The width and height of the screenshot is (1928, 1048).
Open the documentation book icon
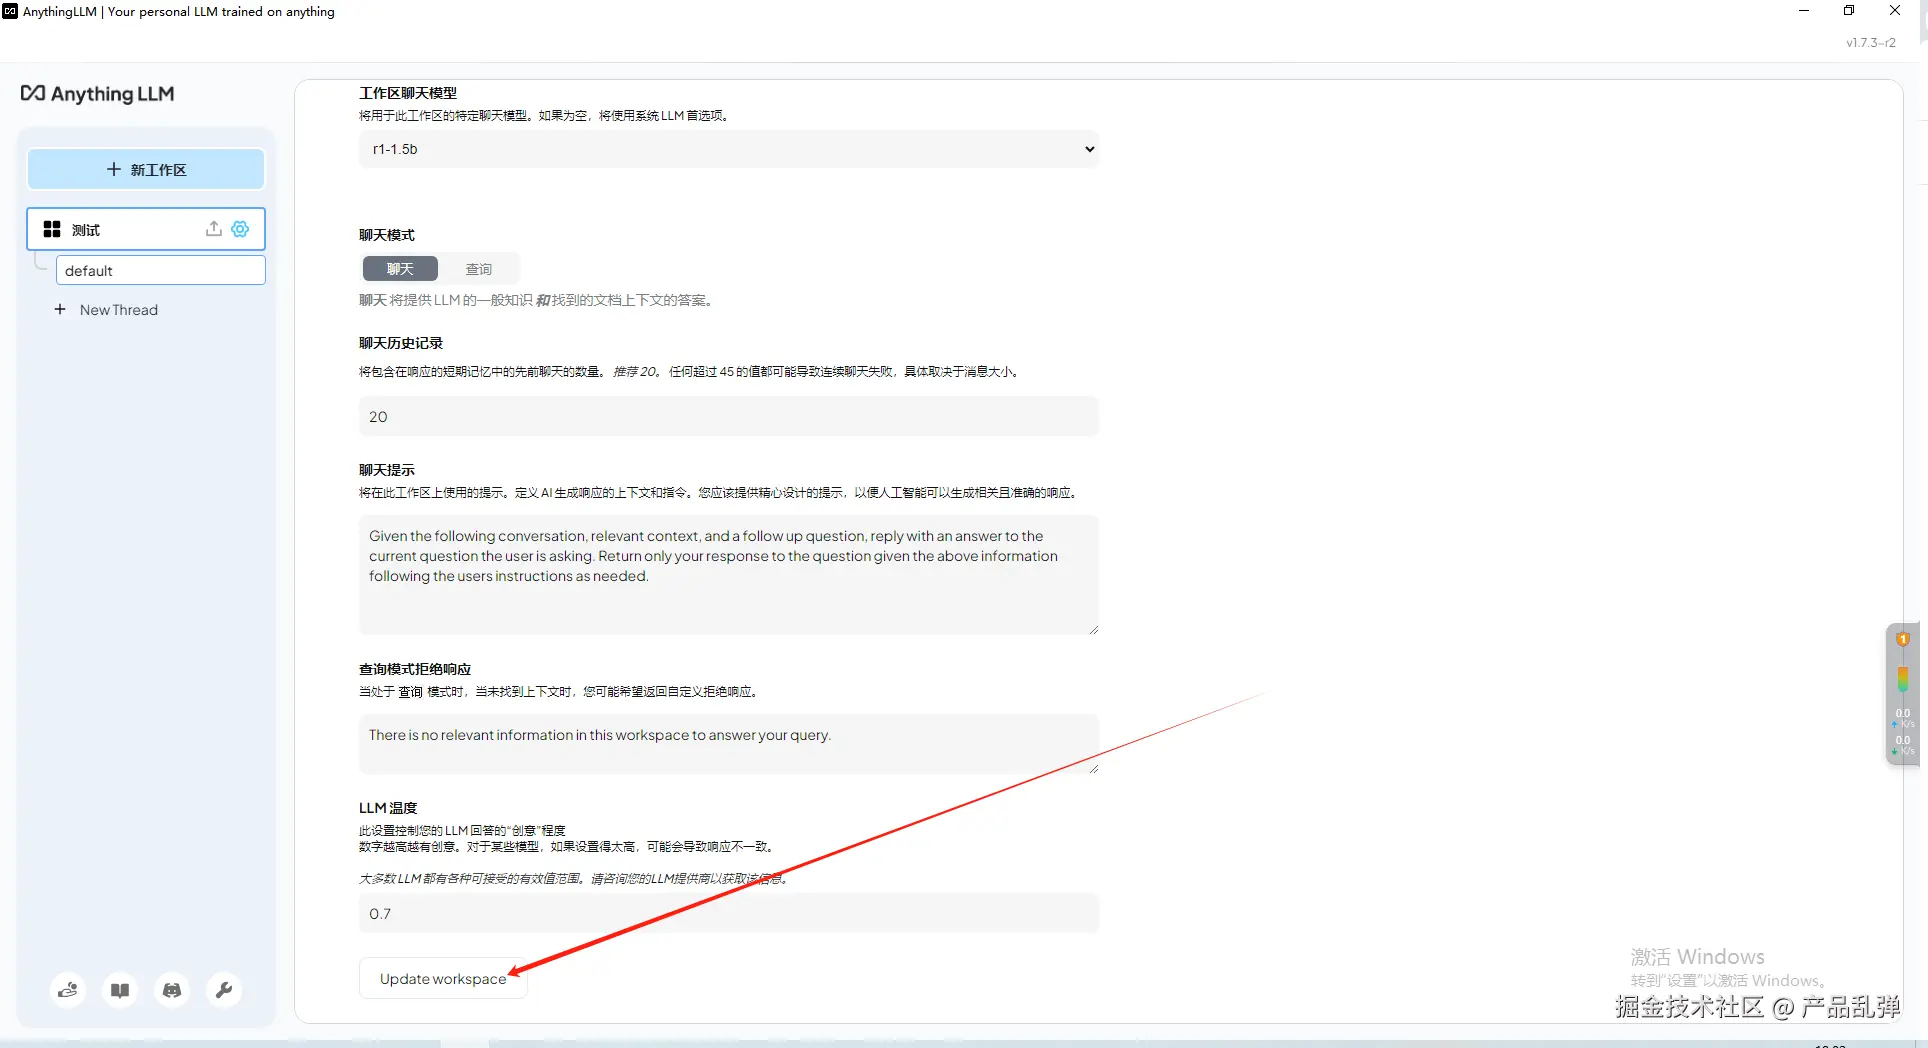coord(120,990)
